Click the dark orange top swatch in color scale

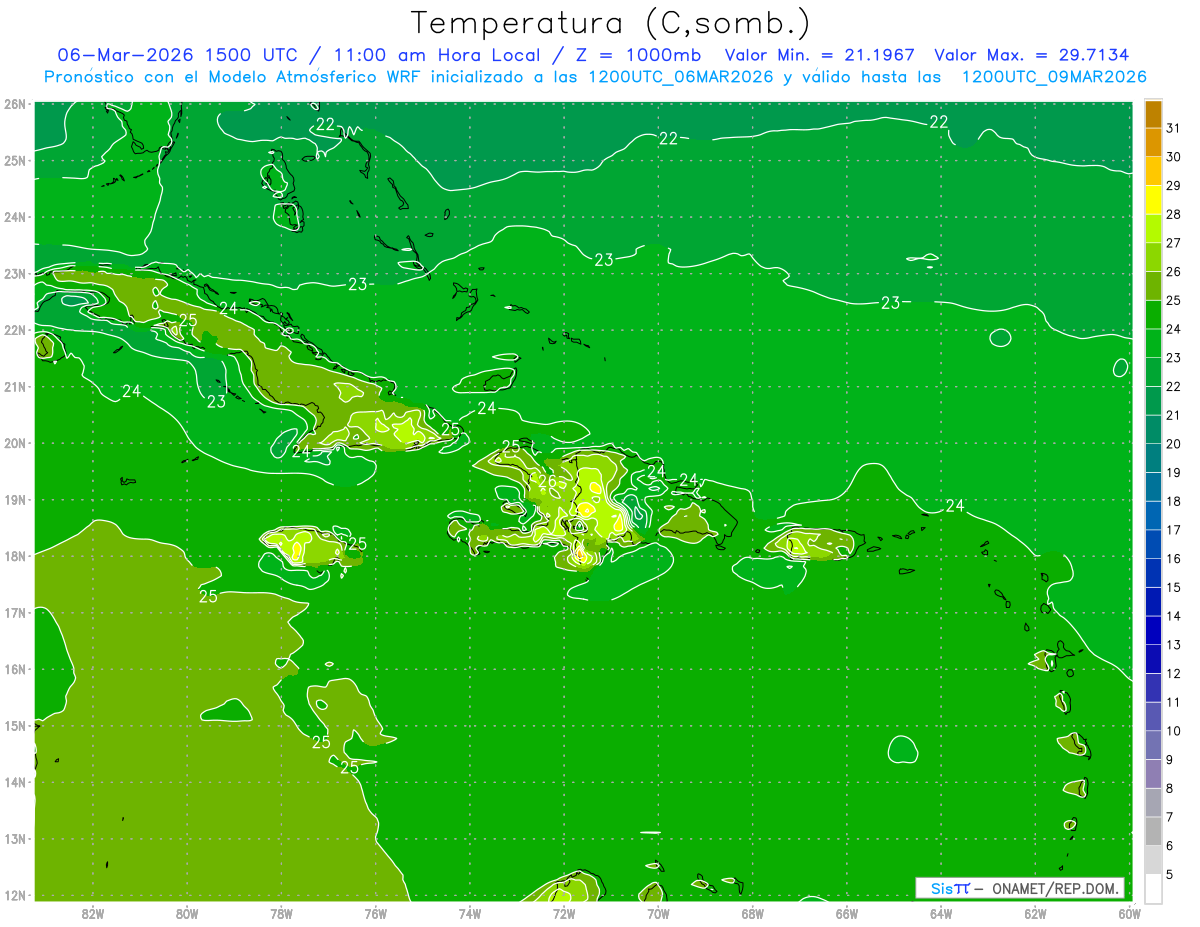tap(1153, 114)
